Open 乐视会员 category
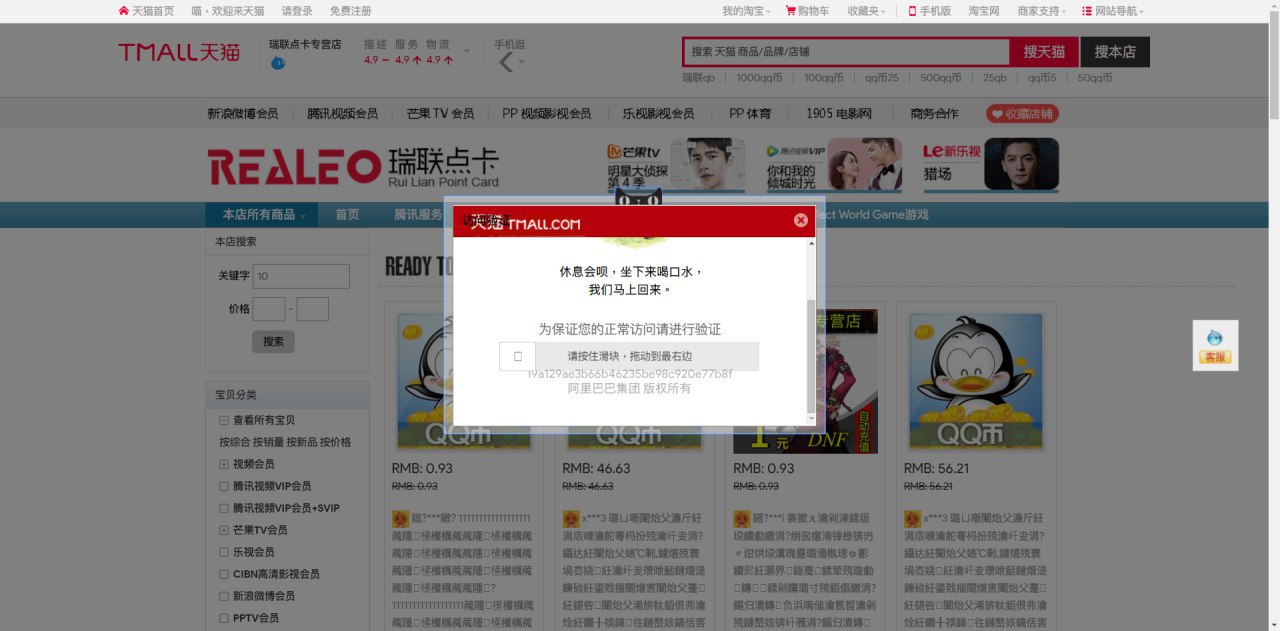The width and height of the screenshot is (1280, 631). coord(253,552)
